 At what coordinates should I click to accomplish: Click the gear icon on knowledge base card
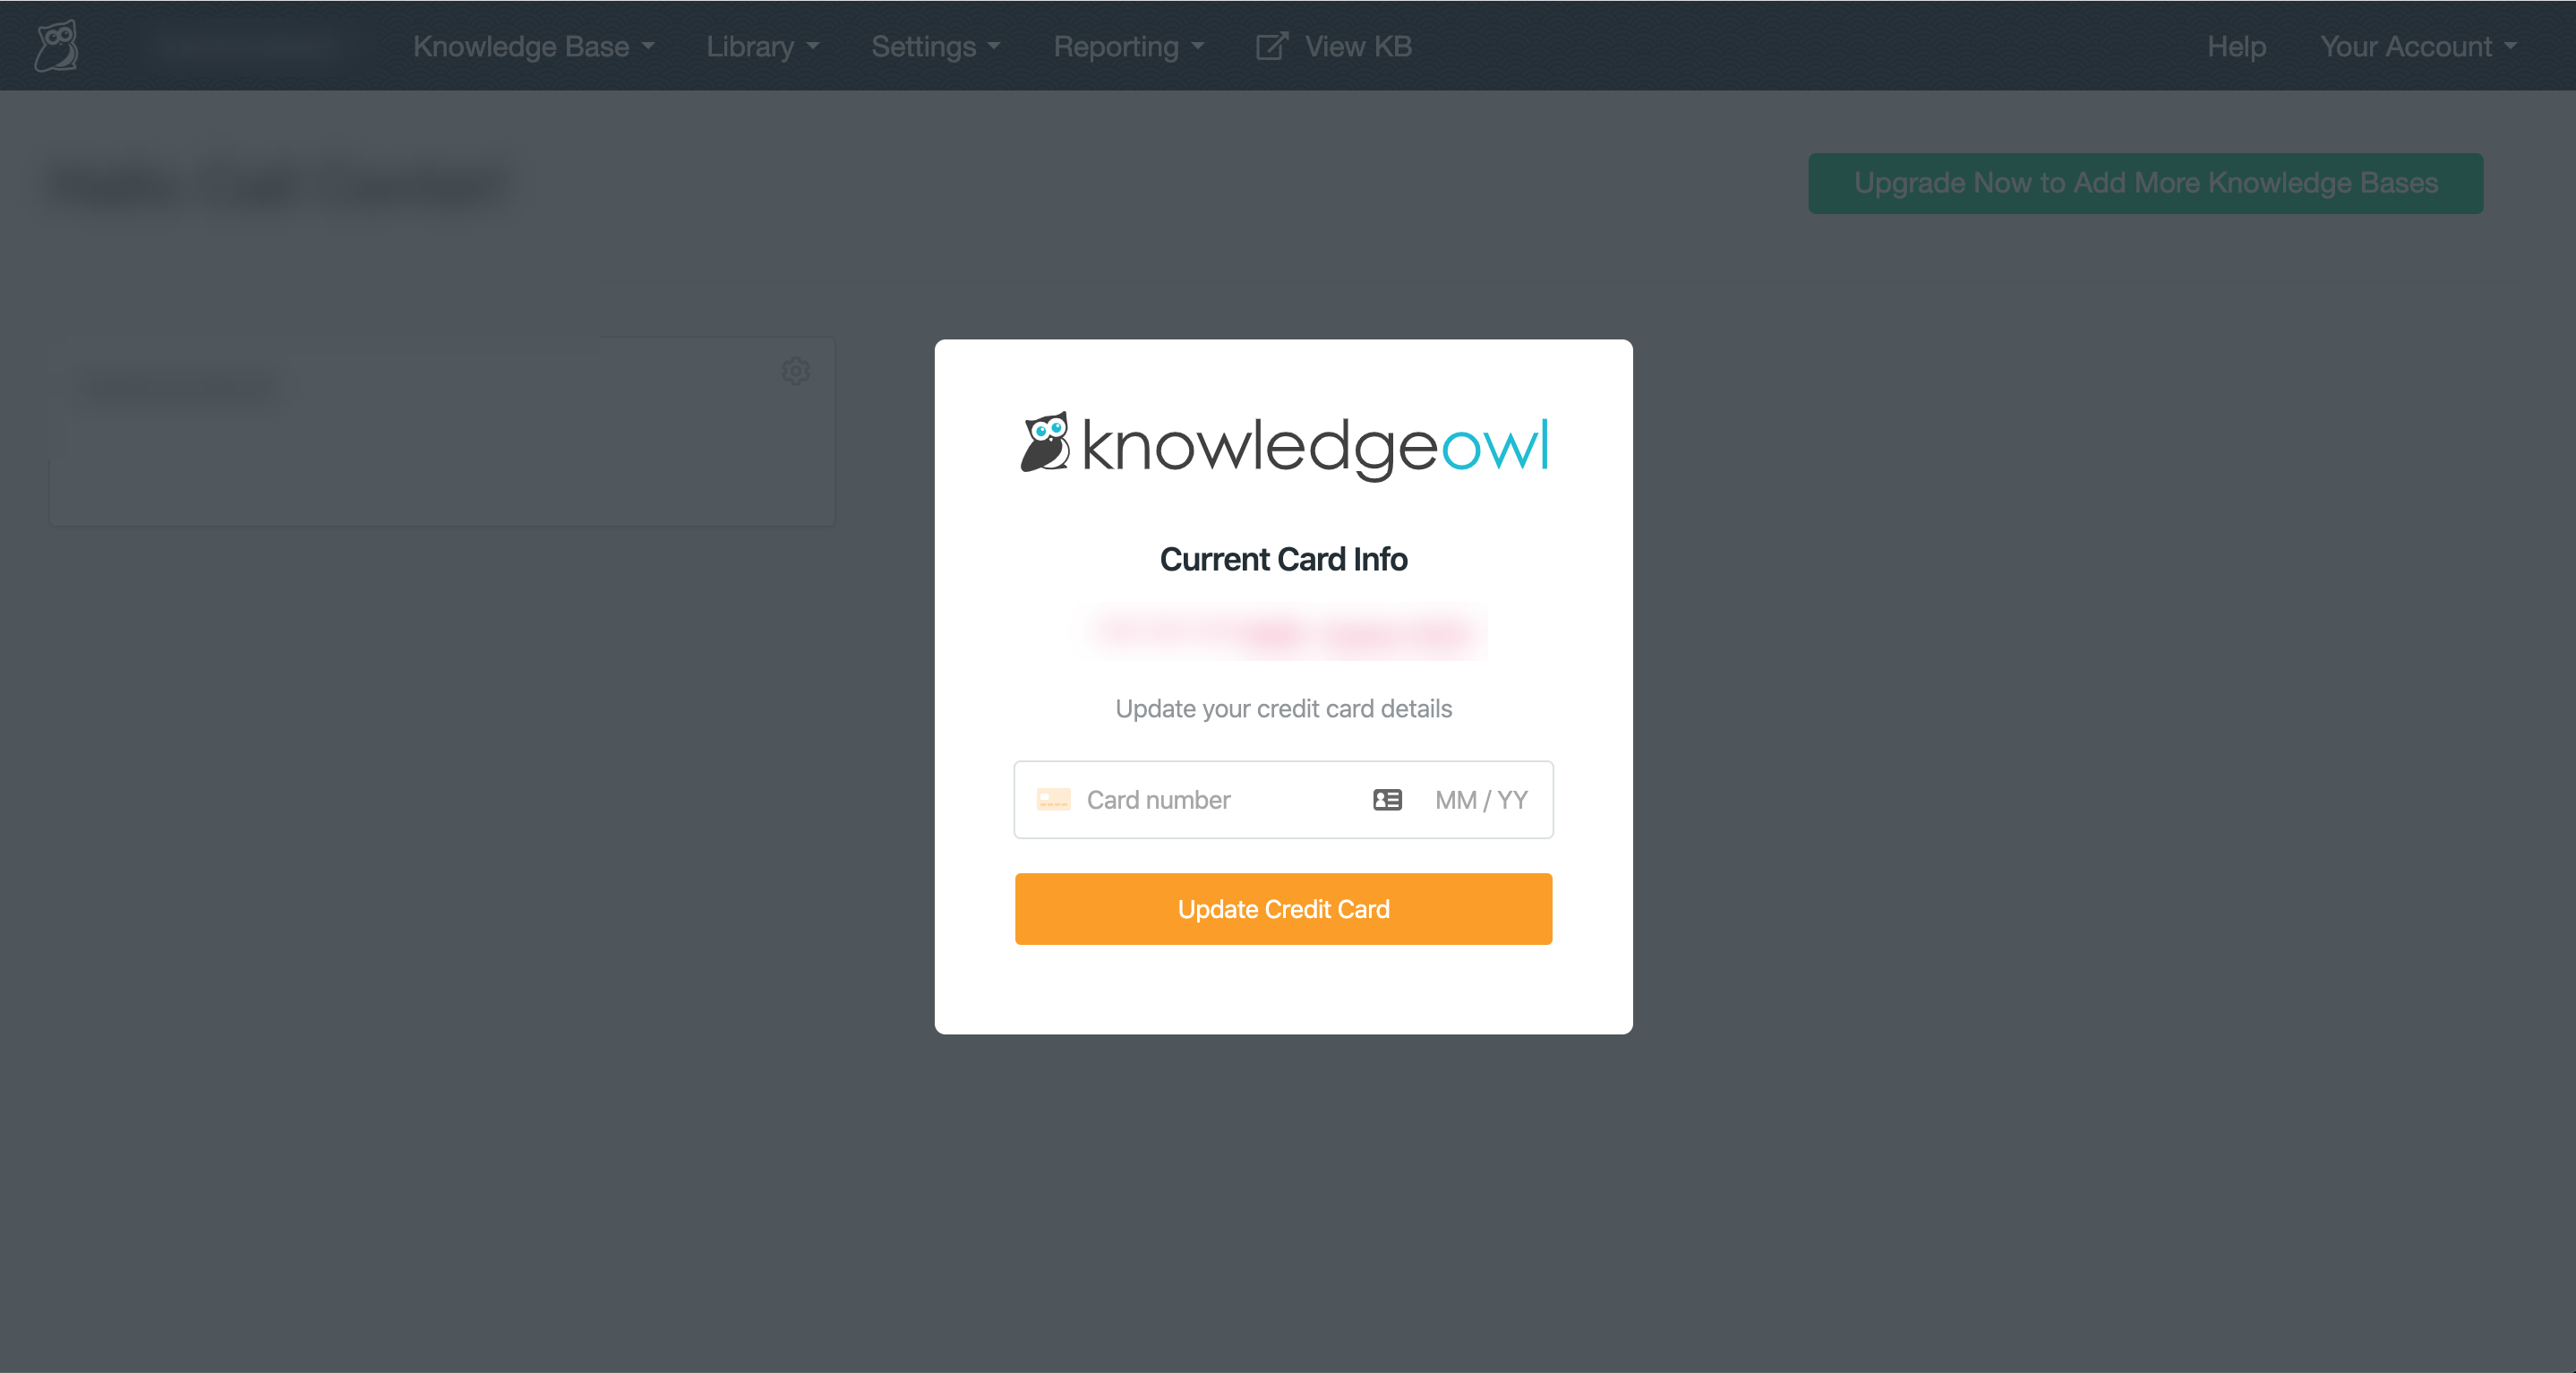tap(795, 371)
